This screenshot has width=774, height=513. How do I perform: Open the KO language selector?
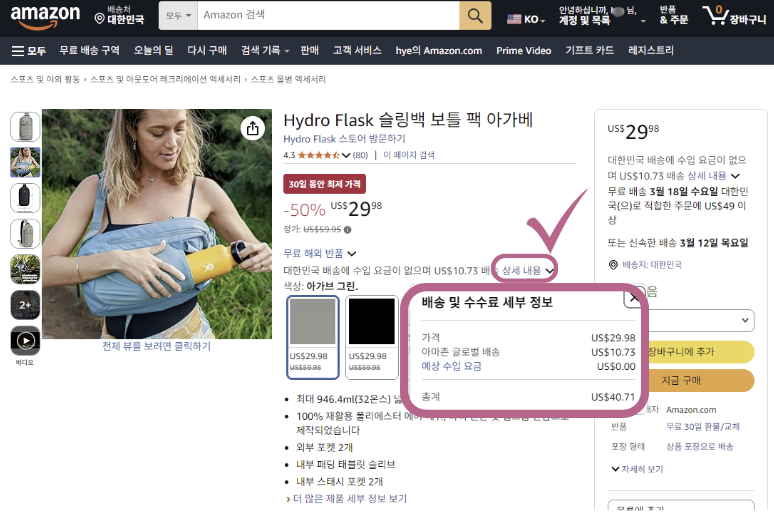527,19
